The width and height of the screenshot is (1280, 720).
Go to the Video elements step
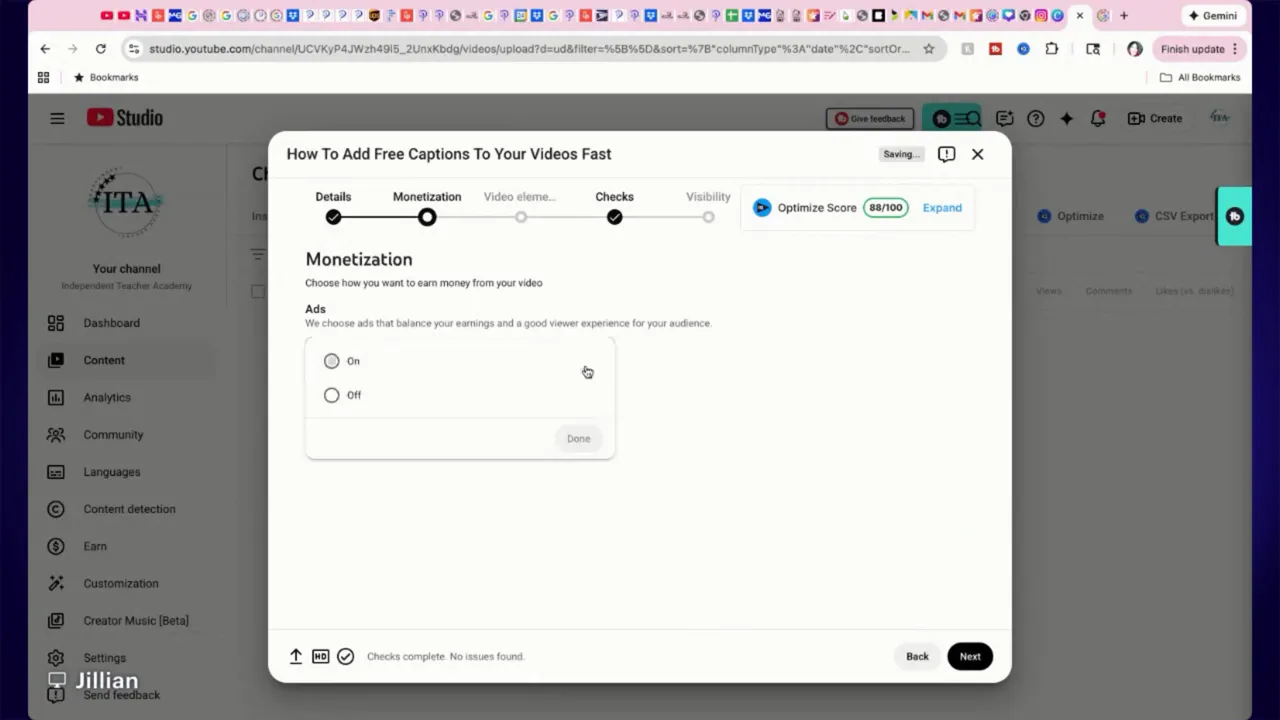pos(520,217)
